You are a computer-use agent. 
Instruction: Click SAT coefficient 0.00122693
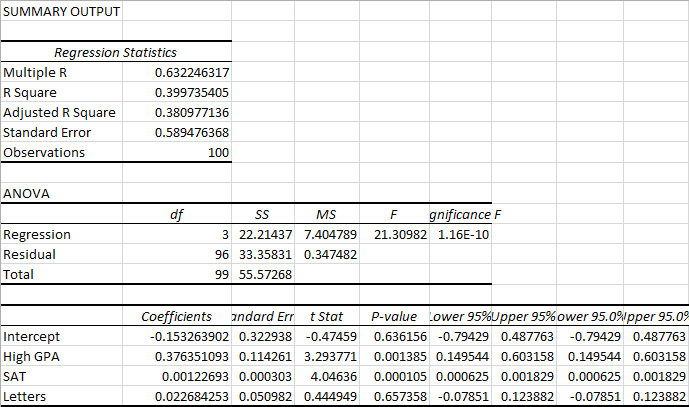177,376
